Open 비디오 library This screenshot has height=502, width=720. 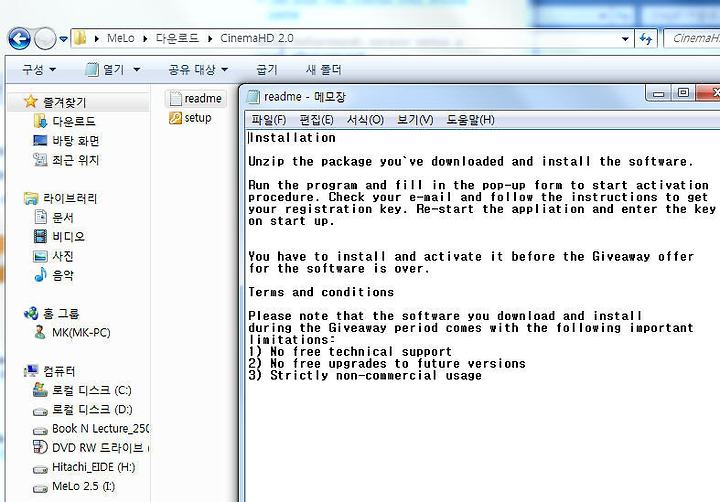(59, 237)
